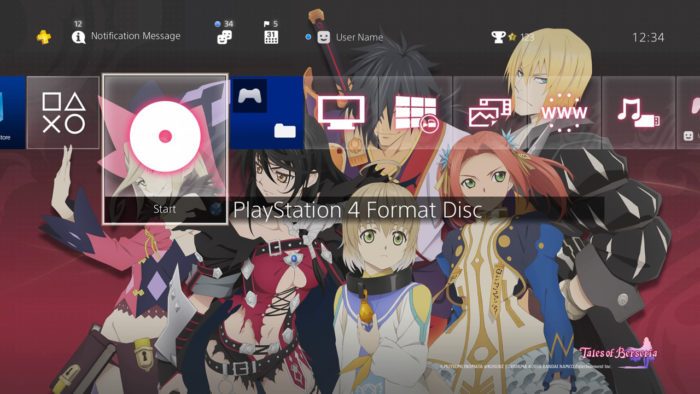The height and width of the screenshot is (394, 700).
Task: Open the controller folder tile
Action: click(267, 112)
